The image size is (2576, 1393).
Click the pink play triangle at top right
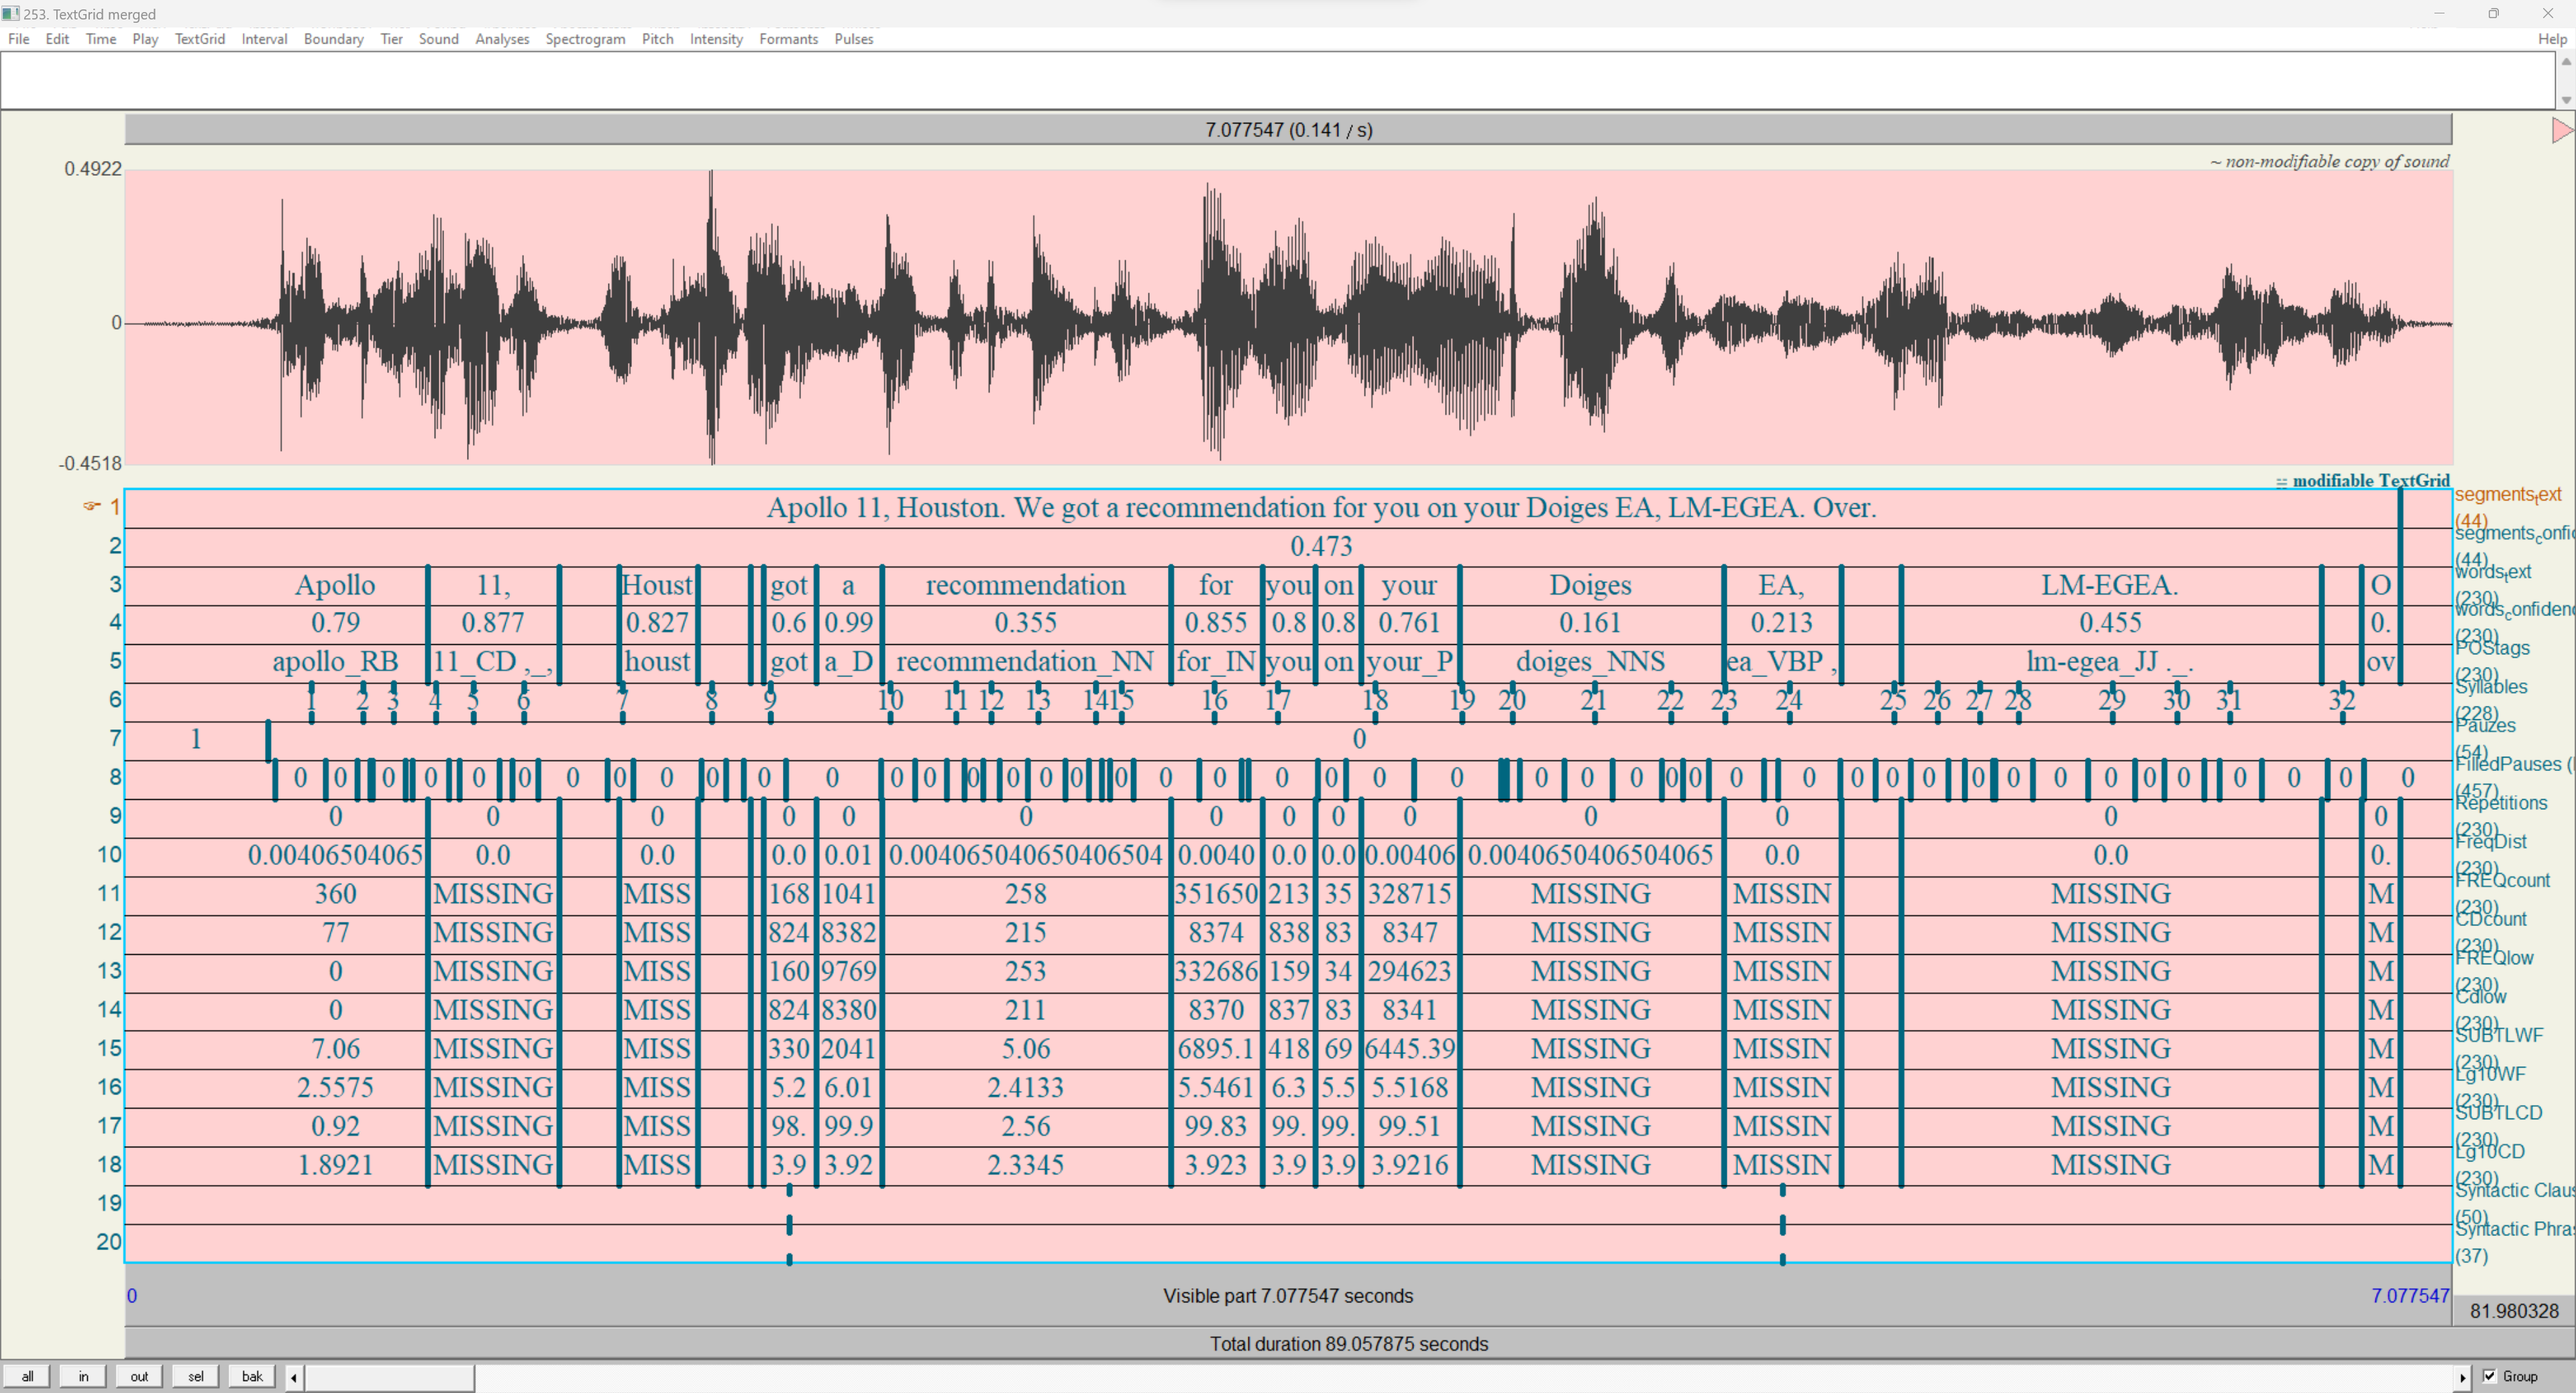(x=2561, y=130)
